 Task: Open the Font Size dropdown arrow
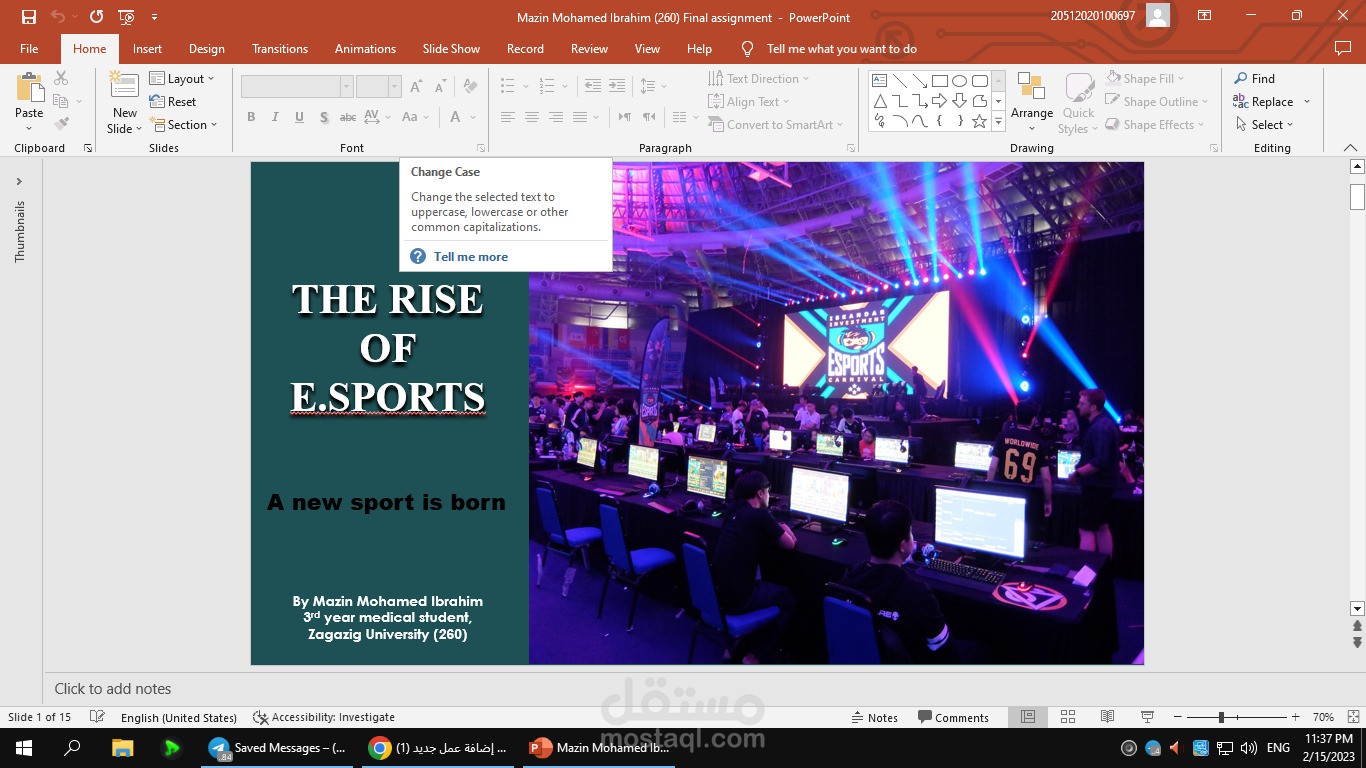coord(393,86)
